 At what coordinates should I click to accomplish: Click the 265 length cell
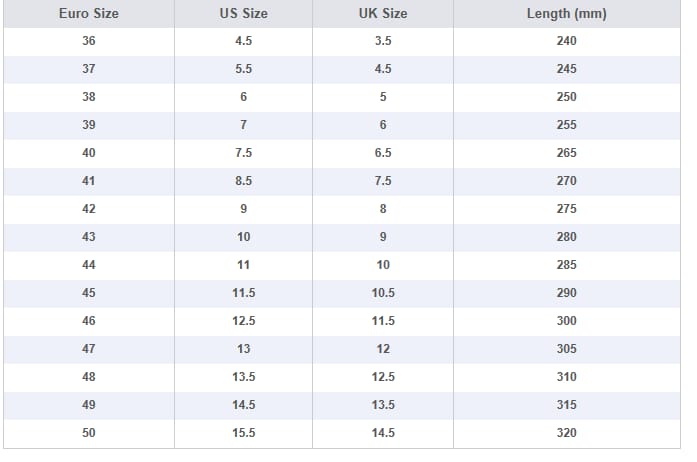pos(566,153)
